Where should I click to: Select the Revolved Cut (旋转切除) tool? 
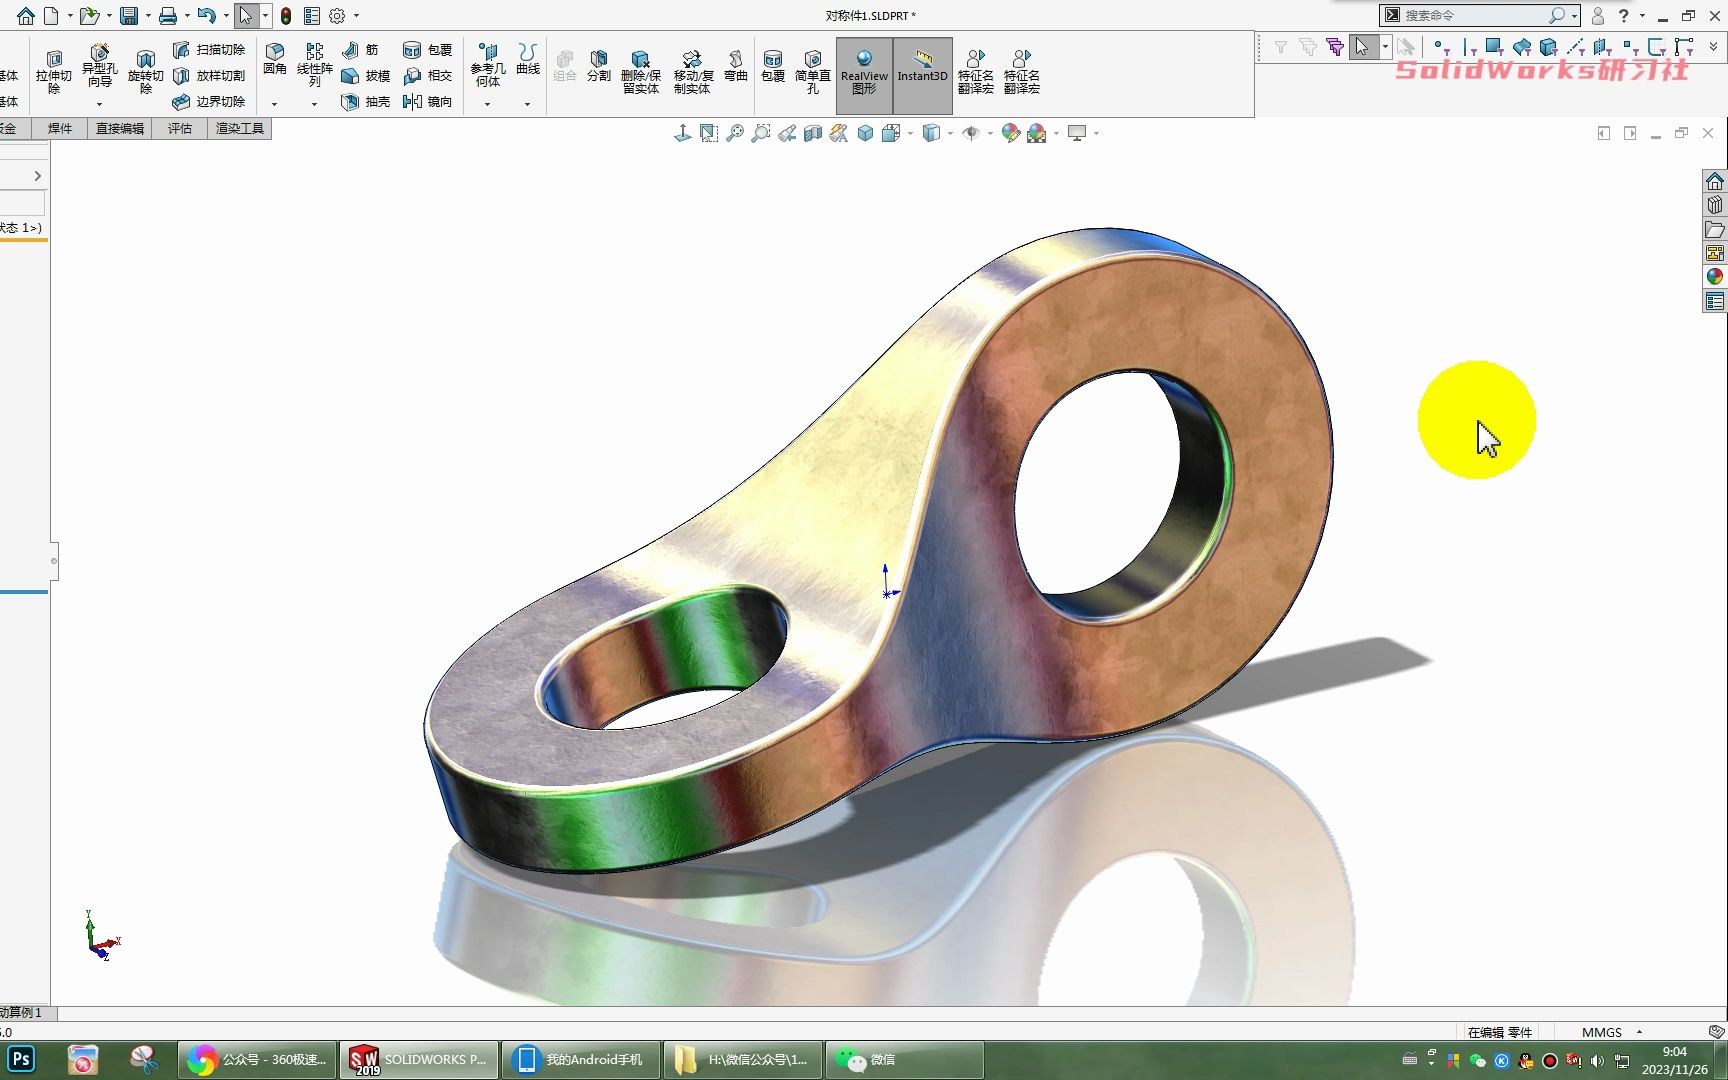145,73
